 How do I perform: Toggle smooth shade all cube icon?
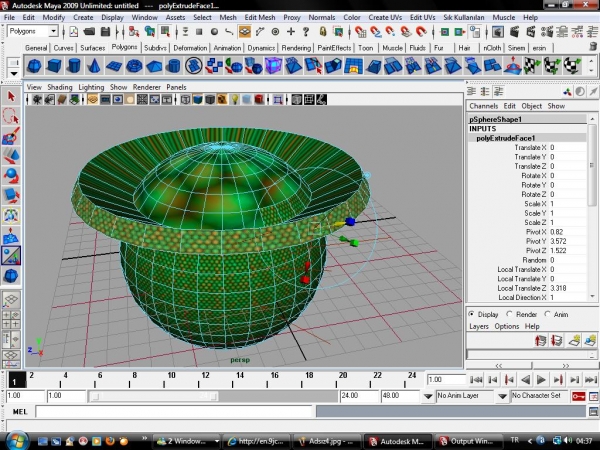tap(197, 100)
